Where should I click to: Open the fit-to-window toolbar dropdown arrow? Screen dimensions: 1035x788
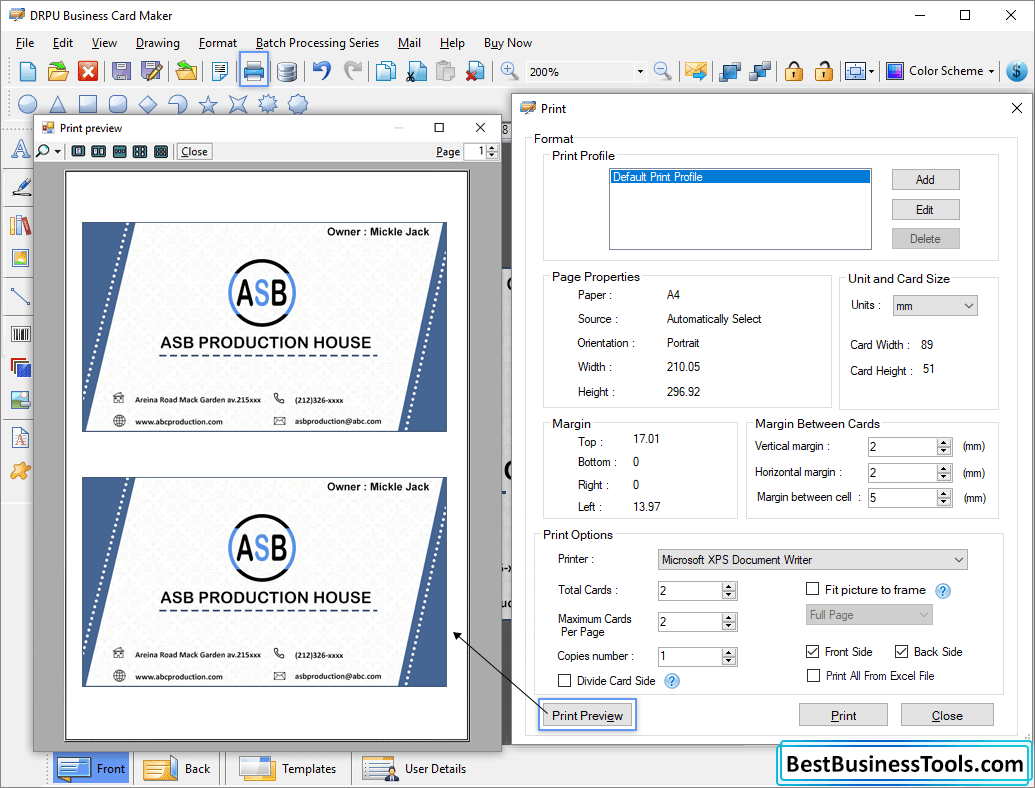click(x=871, y=71)
